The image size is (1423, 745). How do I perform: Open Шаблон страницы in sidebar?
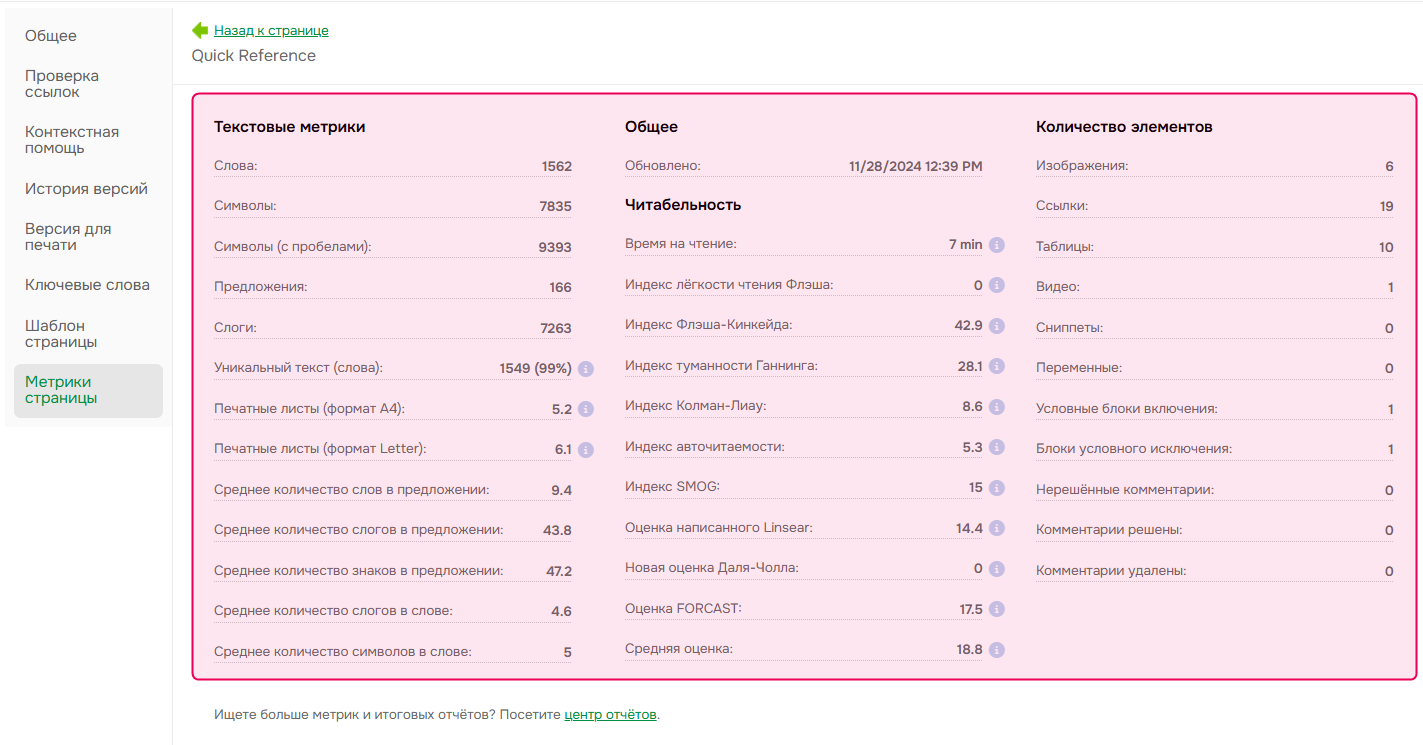coord(61,334)
